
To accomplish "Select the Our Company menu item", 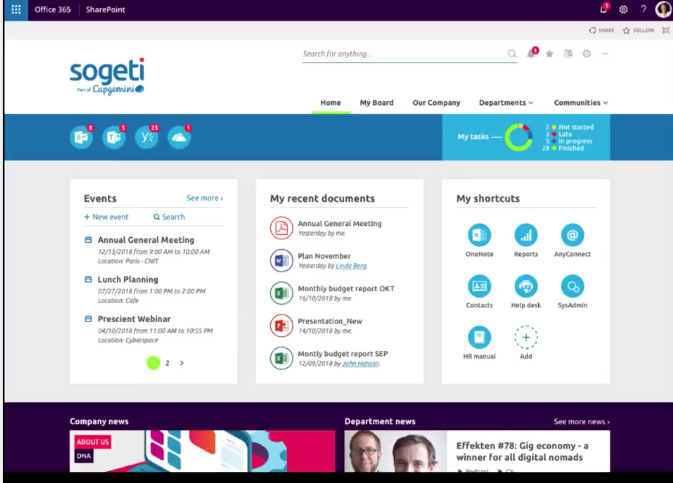I will coord(436,103).
